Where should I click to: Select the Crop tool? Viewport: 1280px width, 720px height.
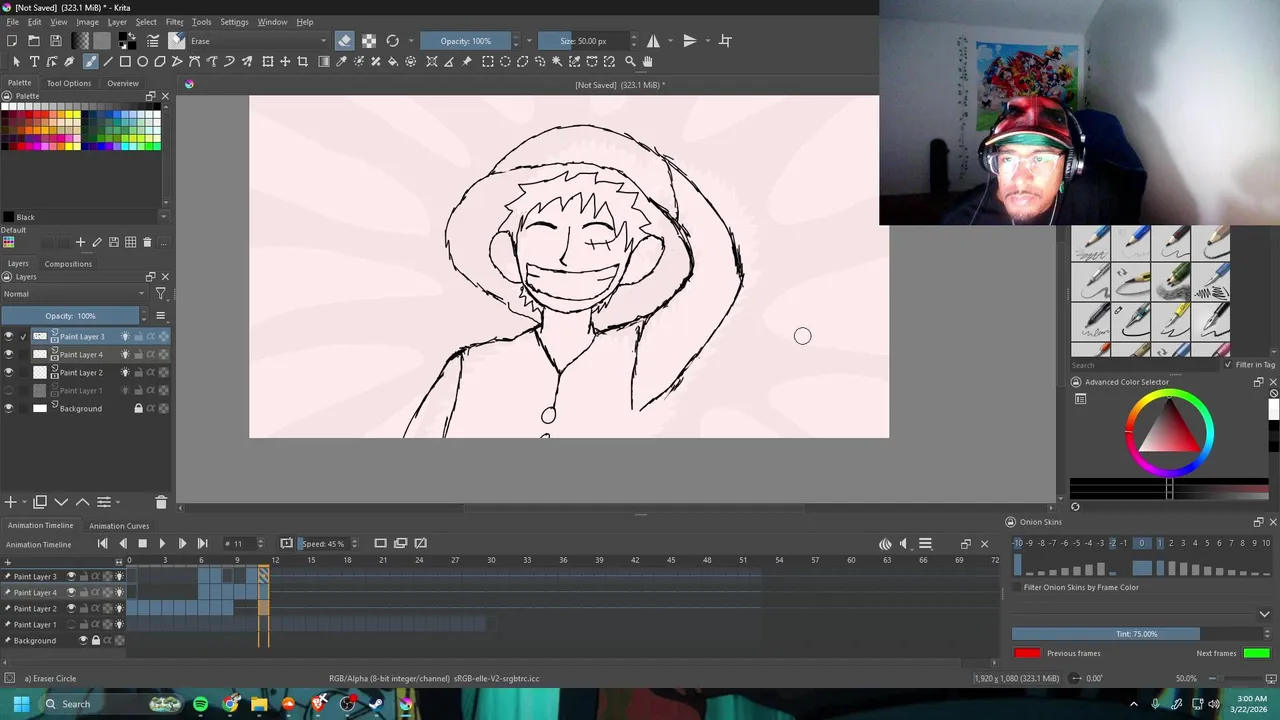point(302,62)
